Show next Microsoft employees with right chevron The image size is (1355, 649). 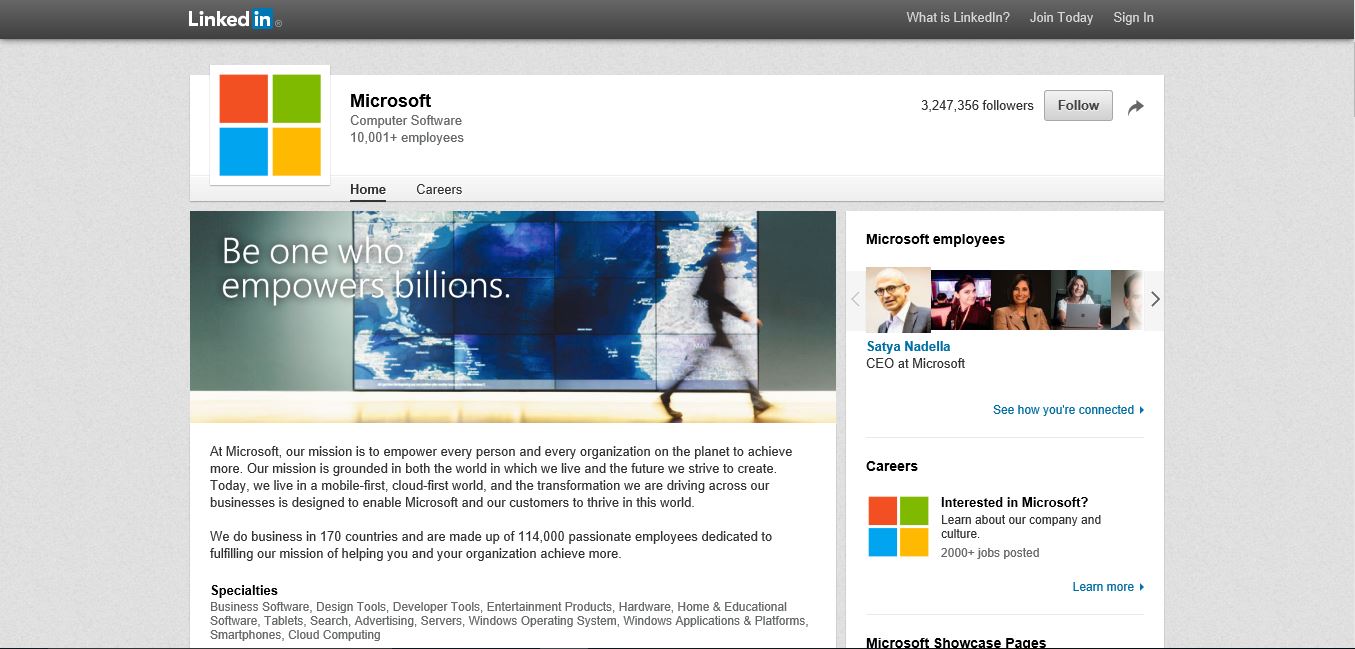pyautogui.click(x=1155, y=299)
